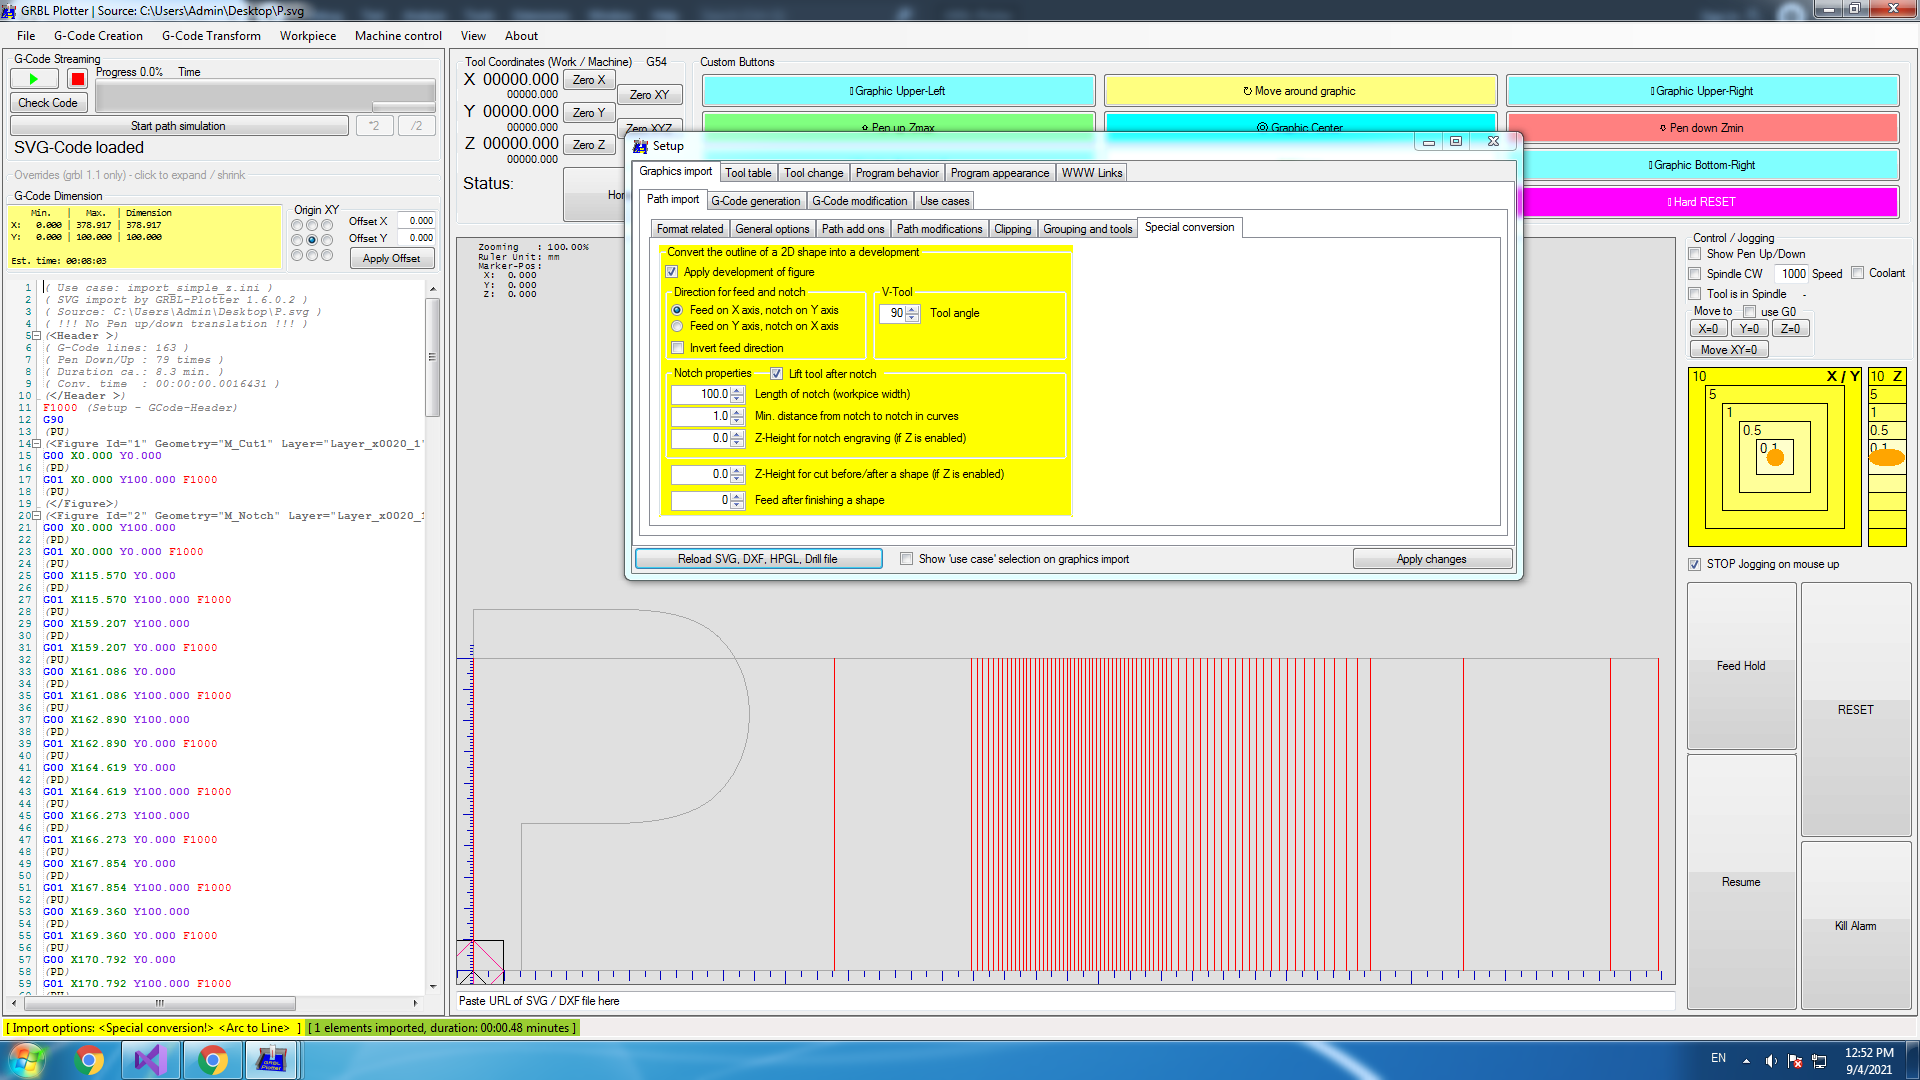Select Feed on Y axis, notch on X axis
Image resolution: width=1920 pixels, height=1080 pixels.
point(677,326)
